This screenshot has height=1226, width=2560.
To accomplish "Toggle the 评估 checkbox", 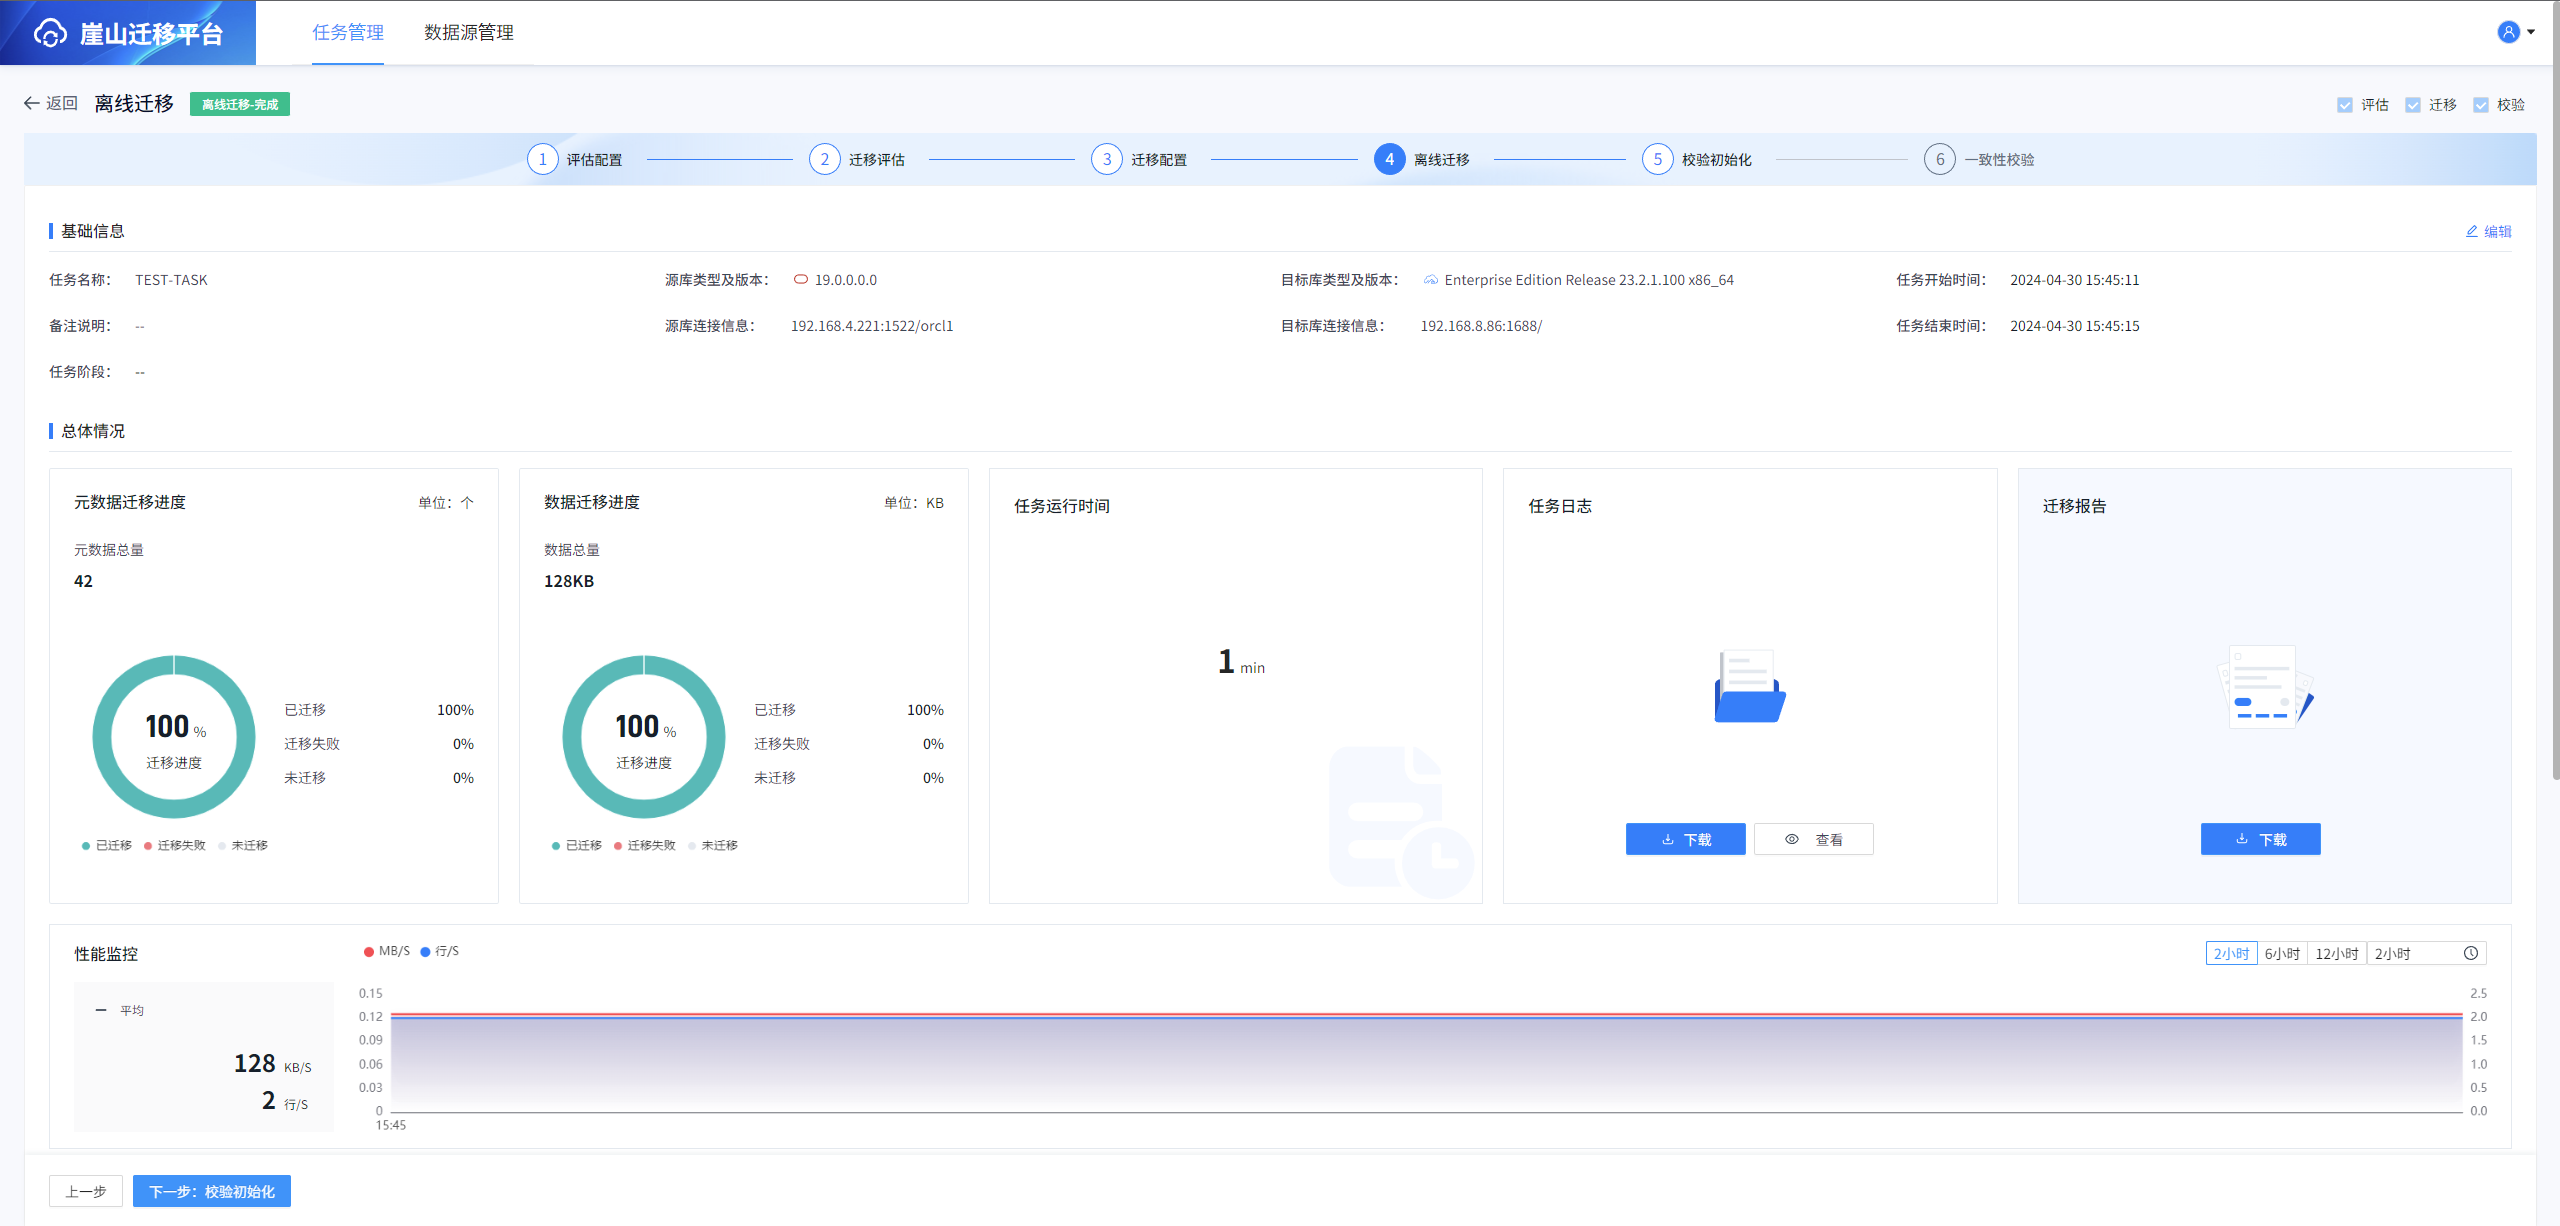I will coord(2345,105).
